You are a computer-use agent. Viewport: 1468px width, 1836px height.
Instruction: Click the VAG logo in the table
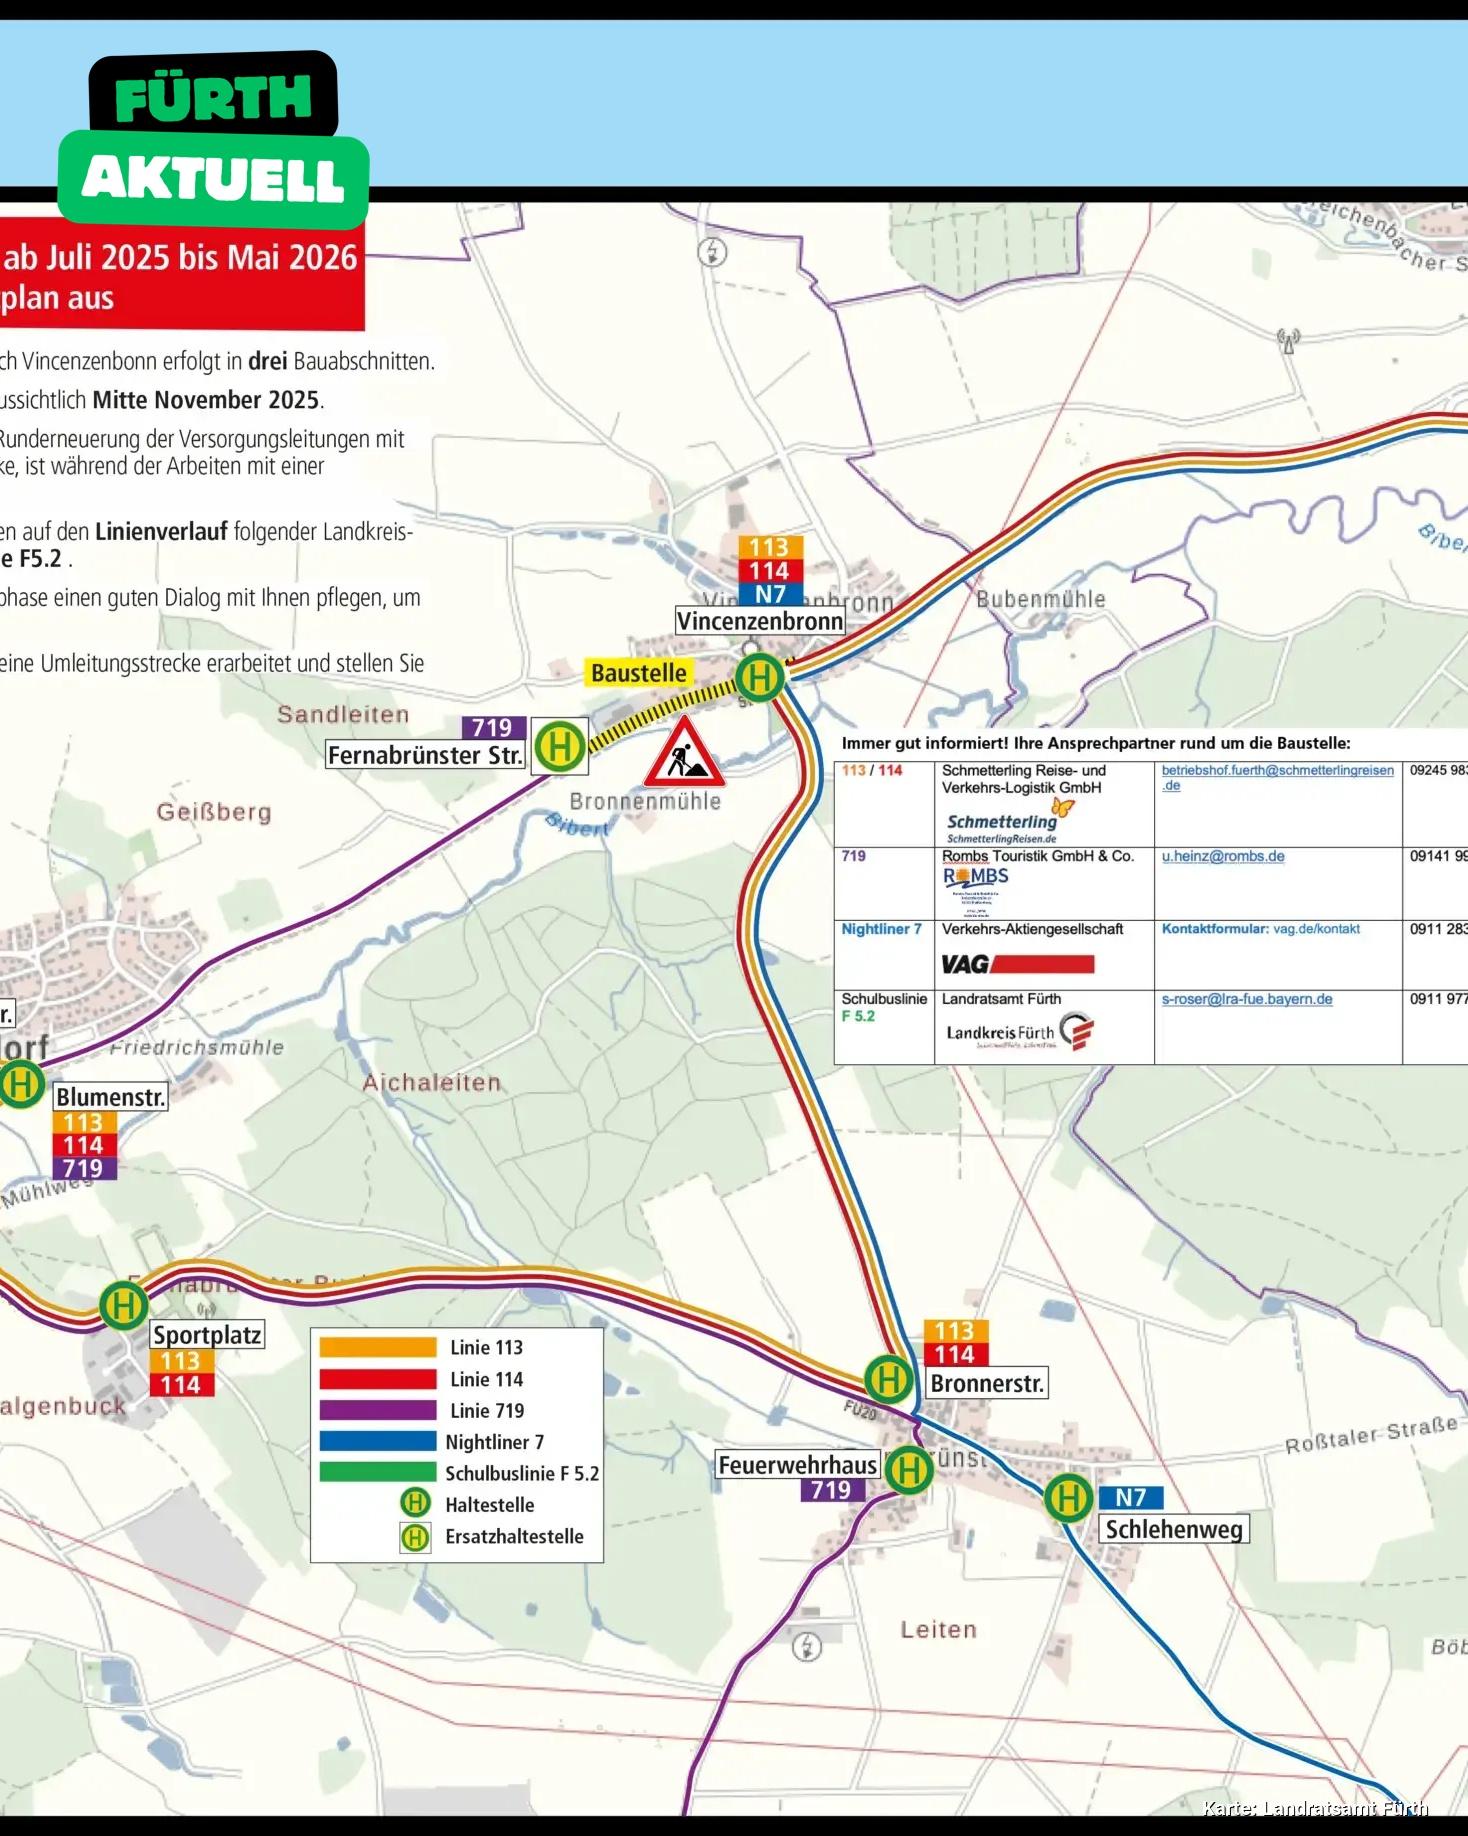point(1018,964)
